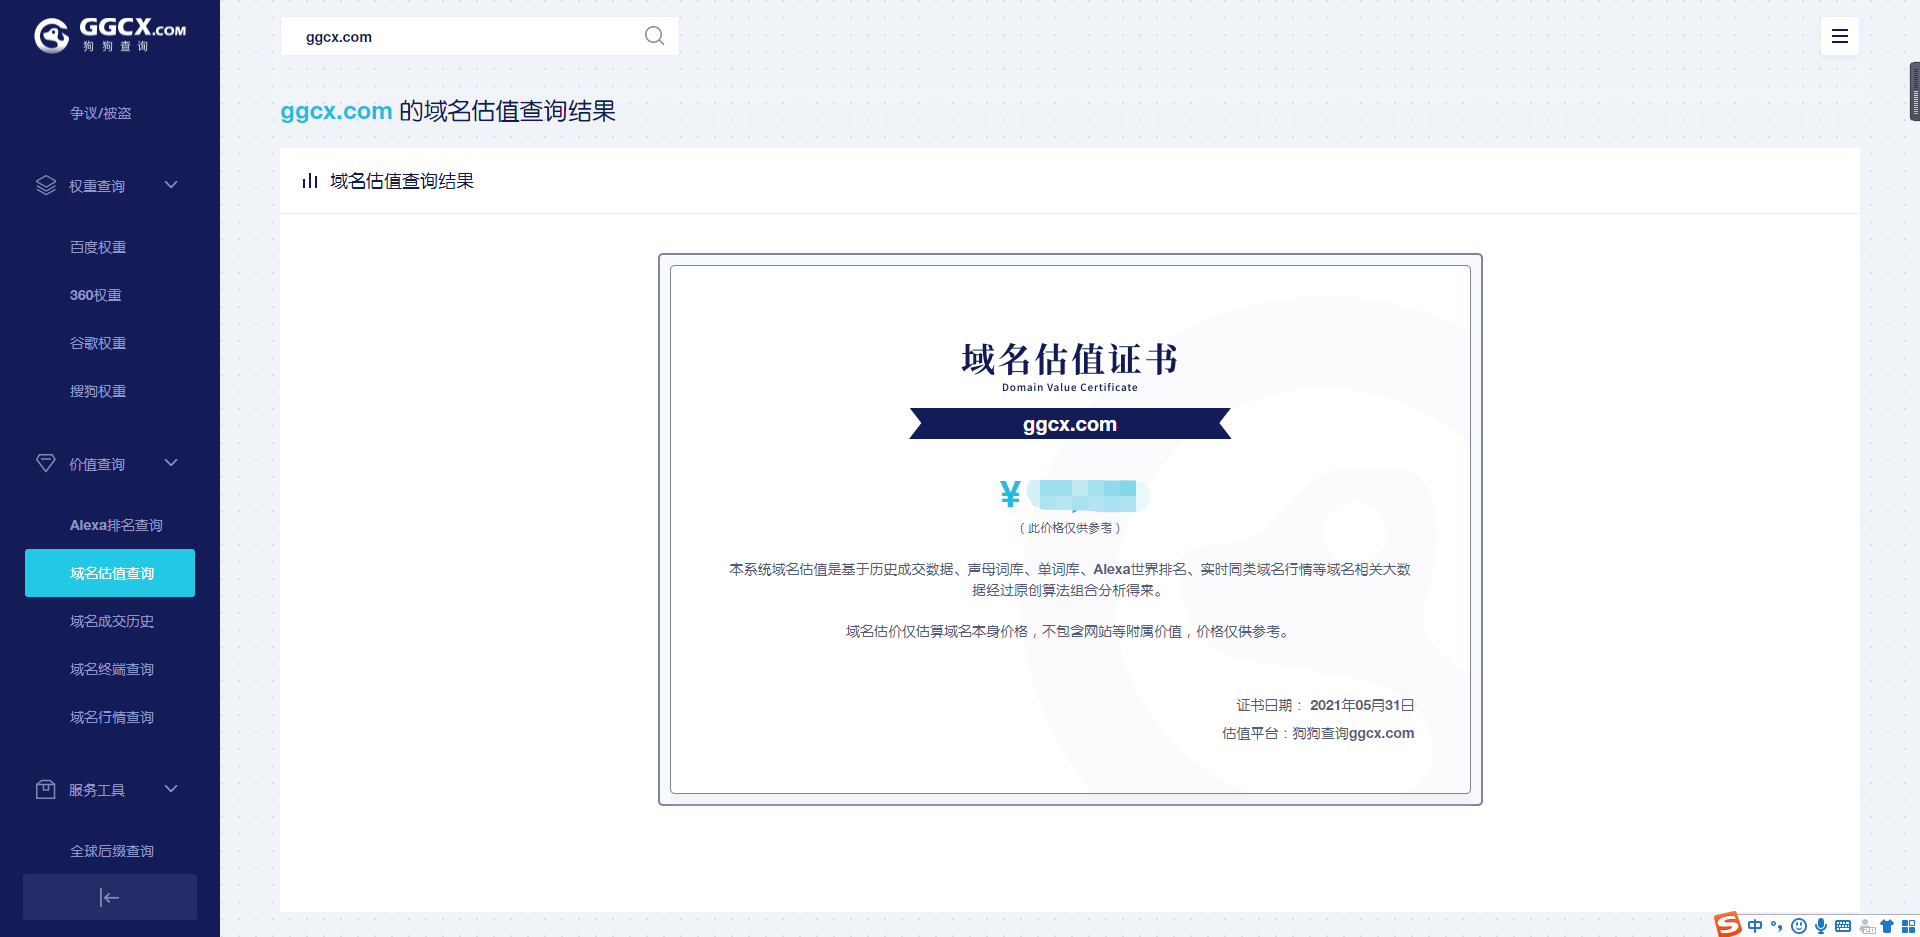Open 百度权重 page
Viewport: 1920px width, 937px height.
point(98,247)
